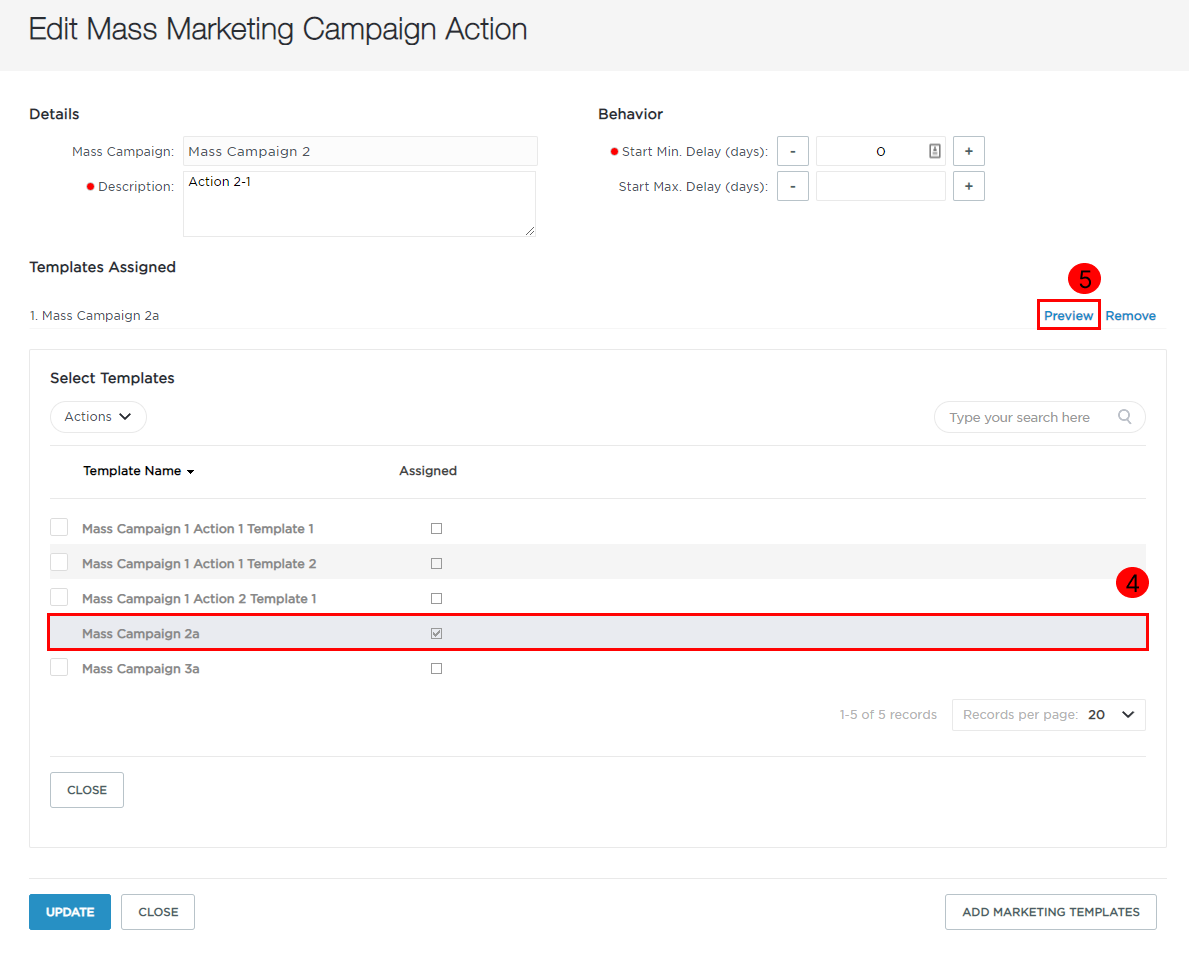Remove the assigned Mass Campaign 2a template

[x=1130, y=315]
